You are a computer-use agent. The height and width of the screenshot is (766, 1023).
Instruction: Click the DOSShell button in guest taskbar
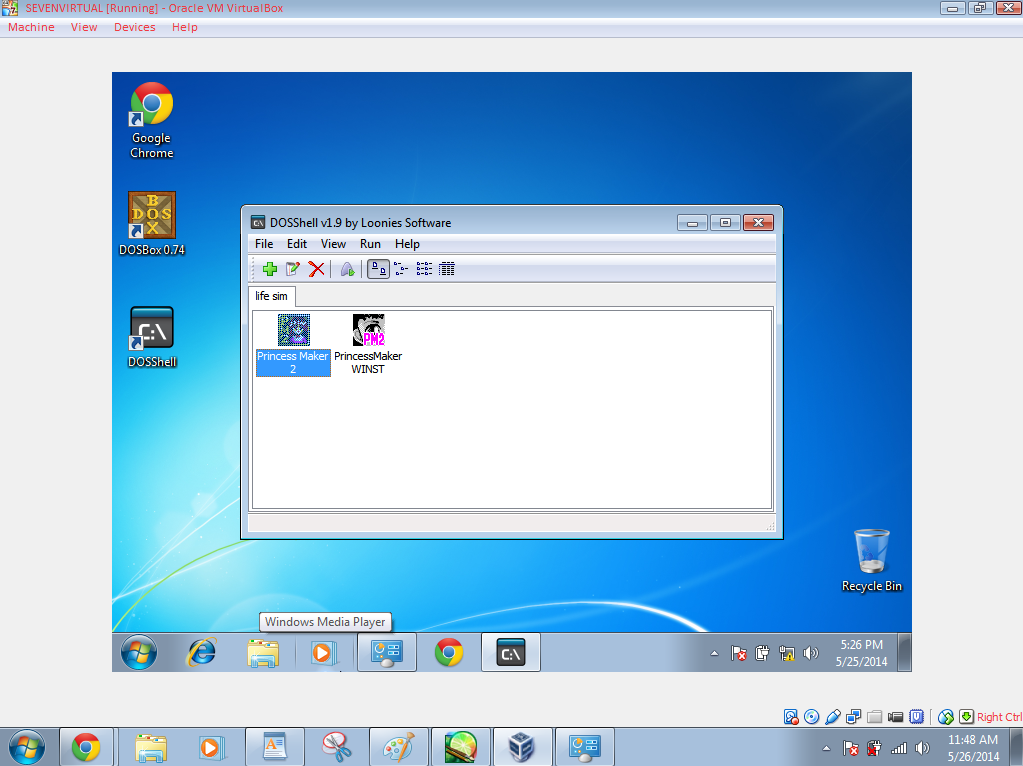[511, 652]
